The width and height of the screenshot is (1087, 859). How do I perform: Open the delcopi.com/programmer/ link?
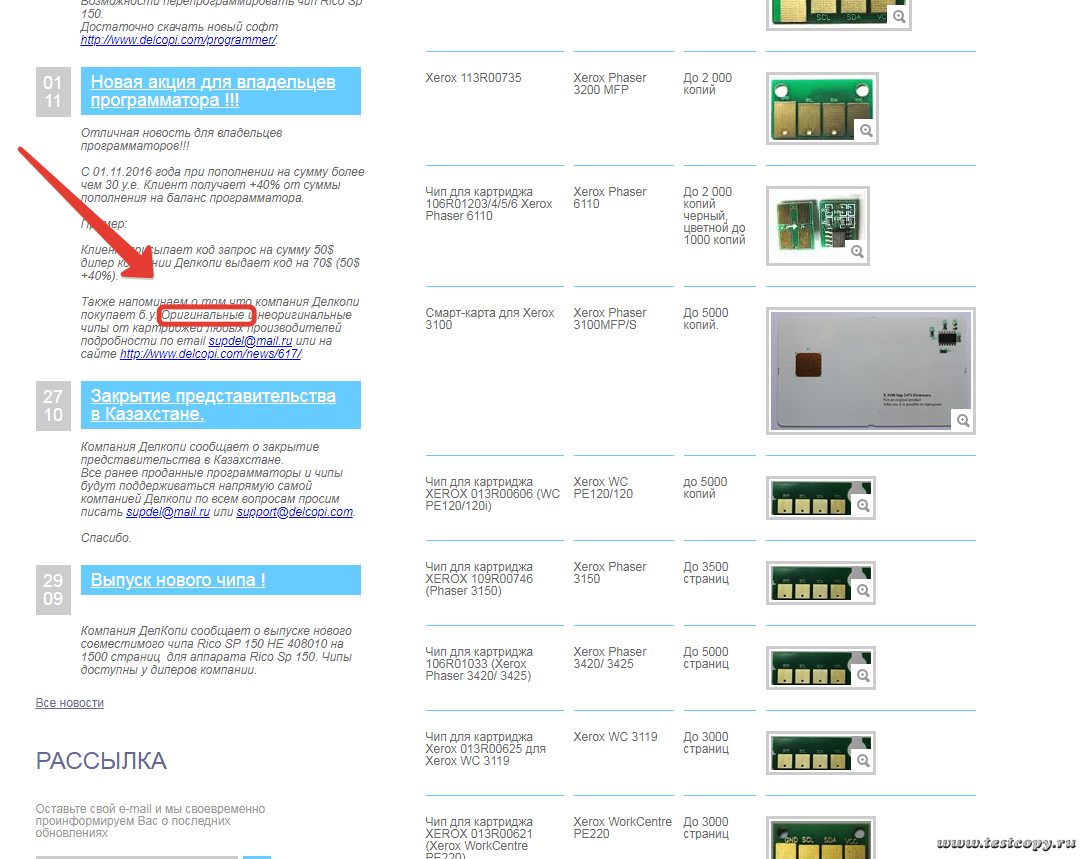pyautogui.click(x=178, y=40)
